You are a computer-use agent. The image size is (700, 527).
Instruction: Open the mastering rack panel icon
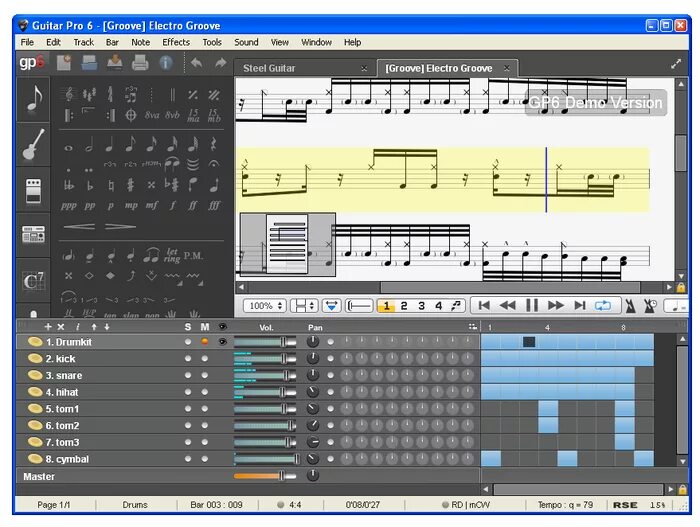[33, 234]
